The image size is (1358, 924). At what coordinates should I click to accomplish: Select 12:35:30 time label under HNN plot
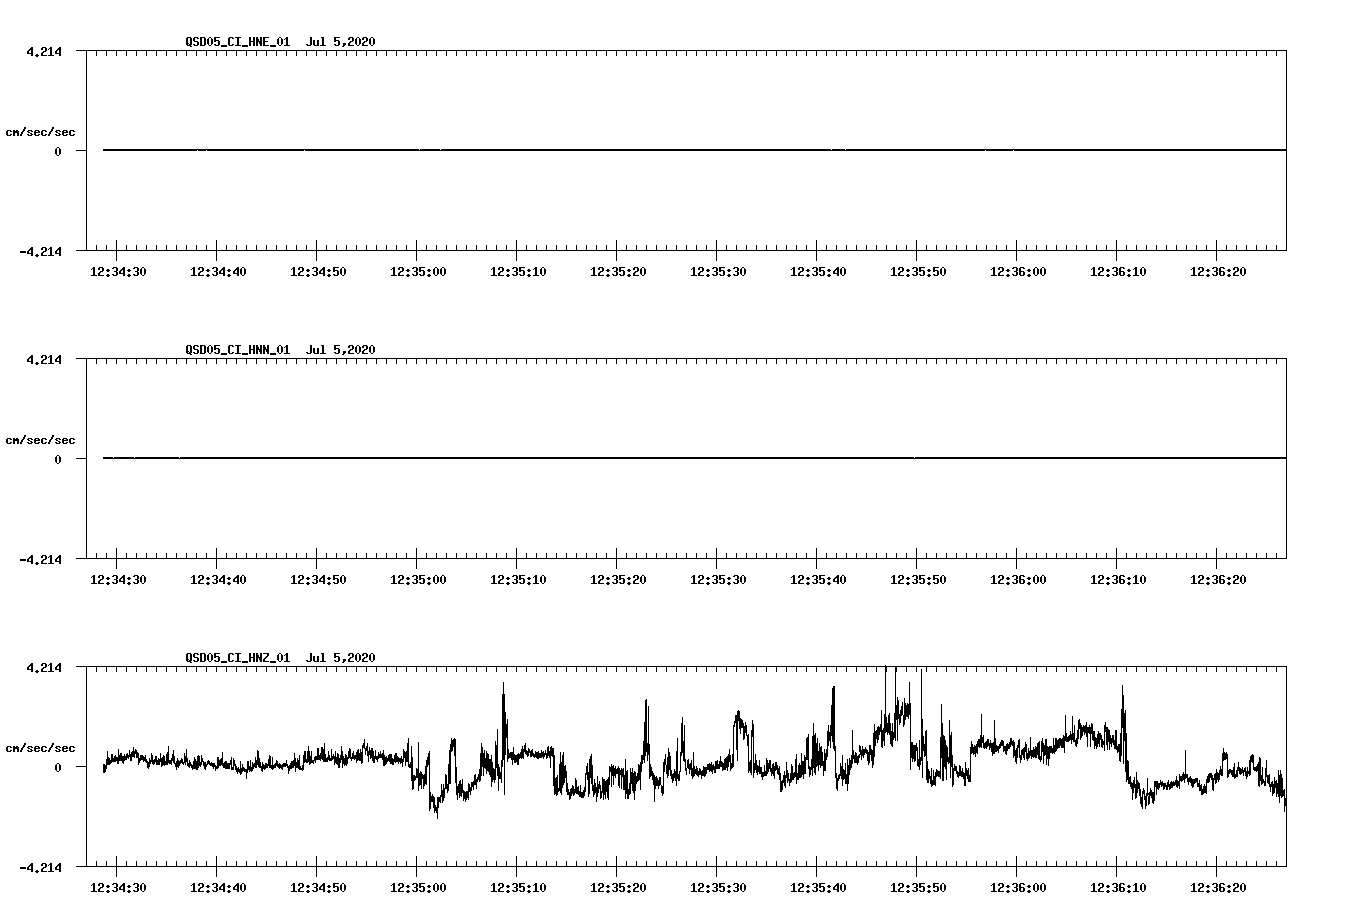point(718,580)
